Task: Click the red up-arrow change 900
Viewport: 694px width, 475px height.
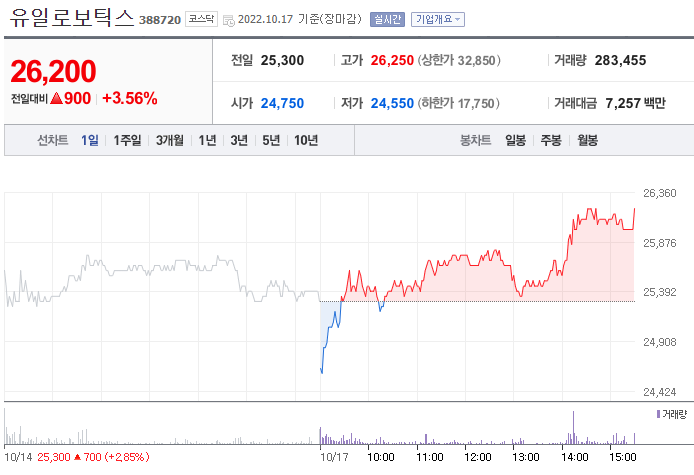Action: click(71, 98)
